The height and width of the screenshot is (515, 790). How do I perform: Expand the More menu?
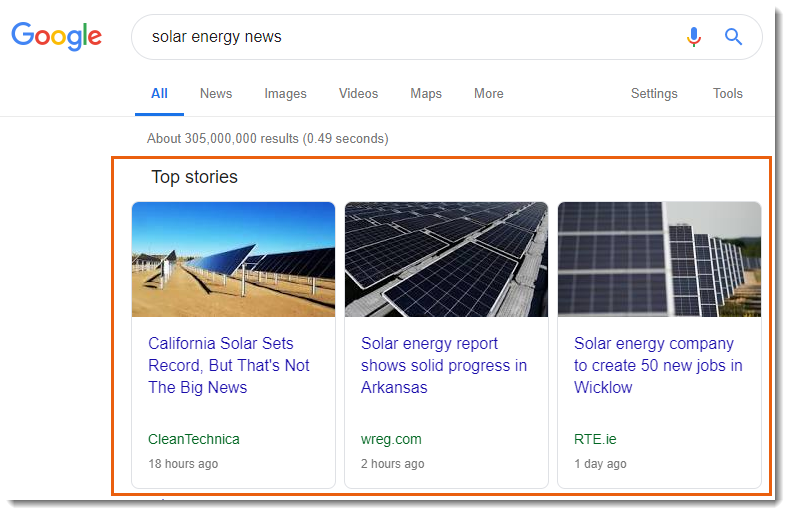pyautogui.click(x=489, y=94)
